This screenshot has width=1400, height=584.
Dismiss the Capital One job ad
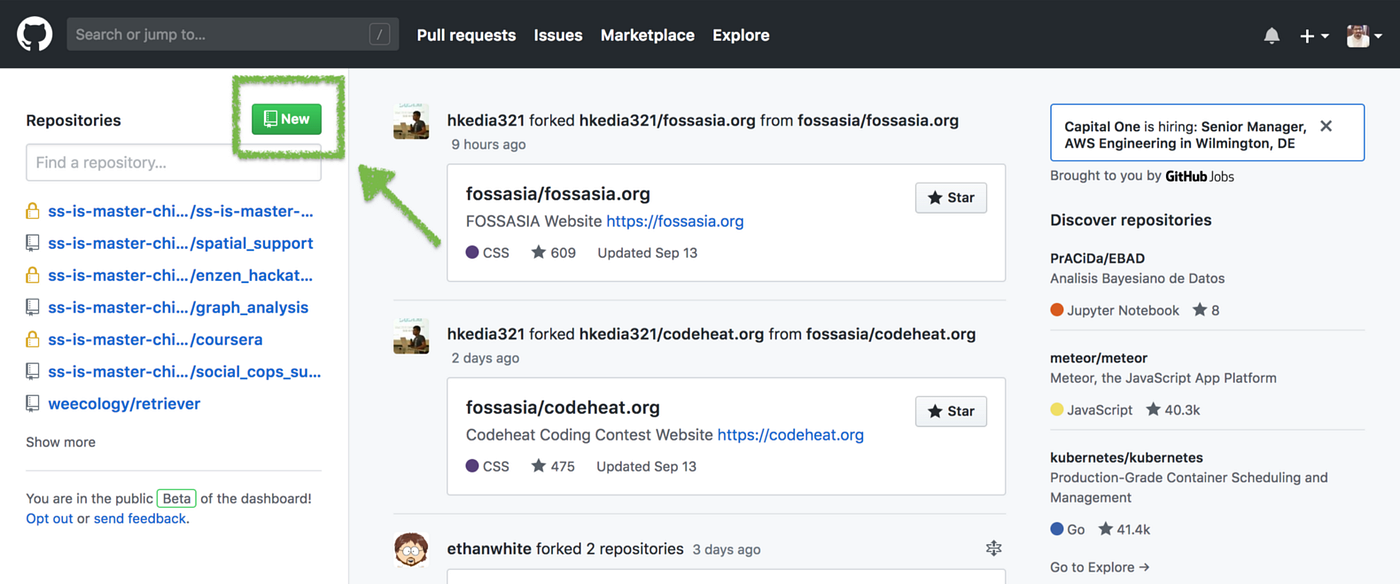1326,126
